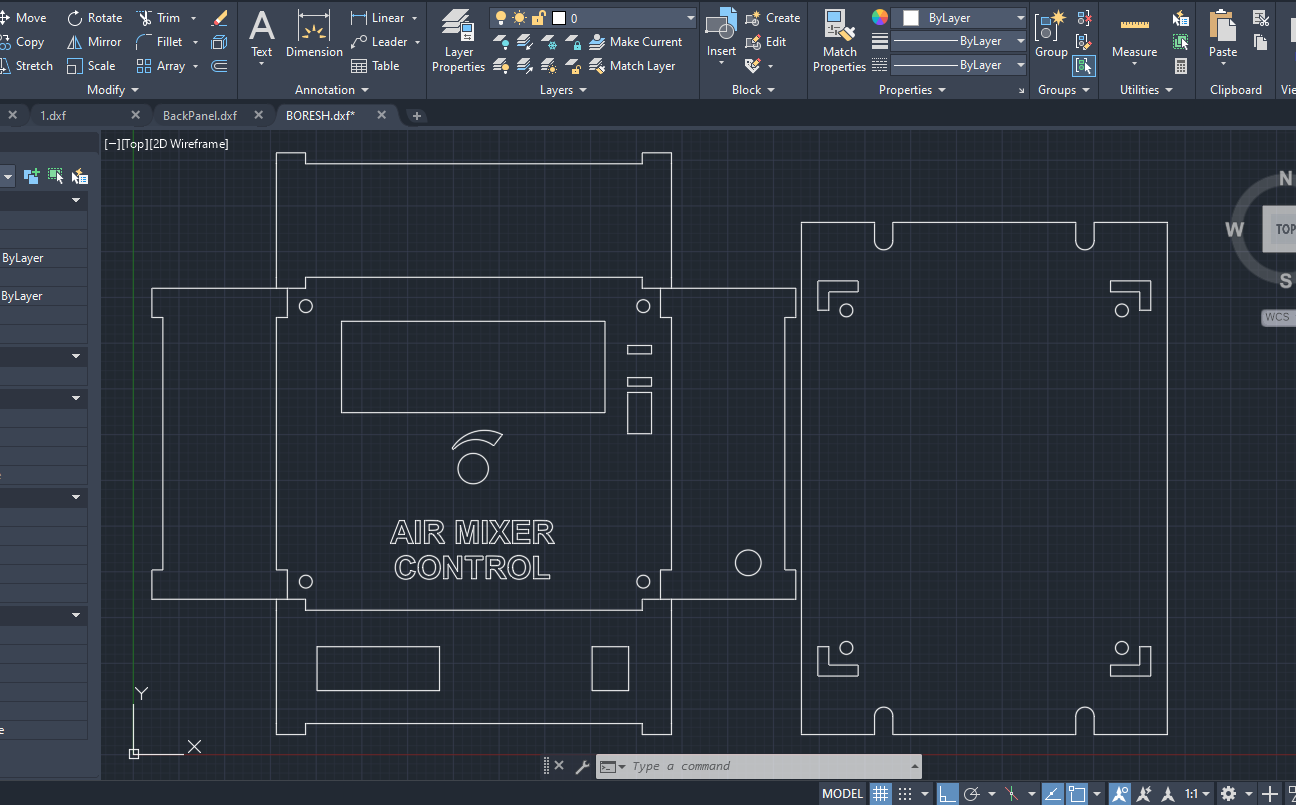Select the Copy tool
This screenshot has width=1296, height=805.
(22, 42)
